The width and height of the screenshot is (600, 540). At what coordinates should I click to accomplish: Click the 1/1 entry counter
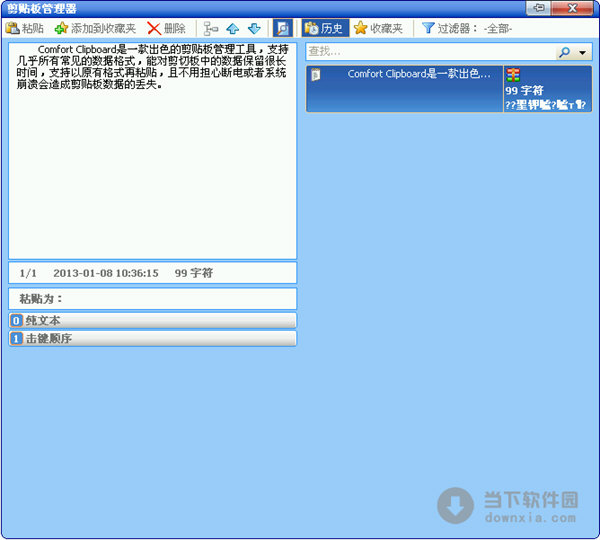[28, 273]
